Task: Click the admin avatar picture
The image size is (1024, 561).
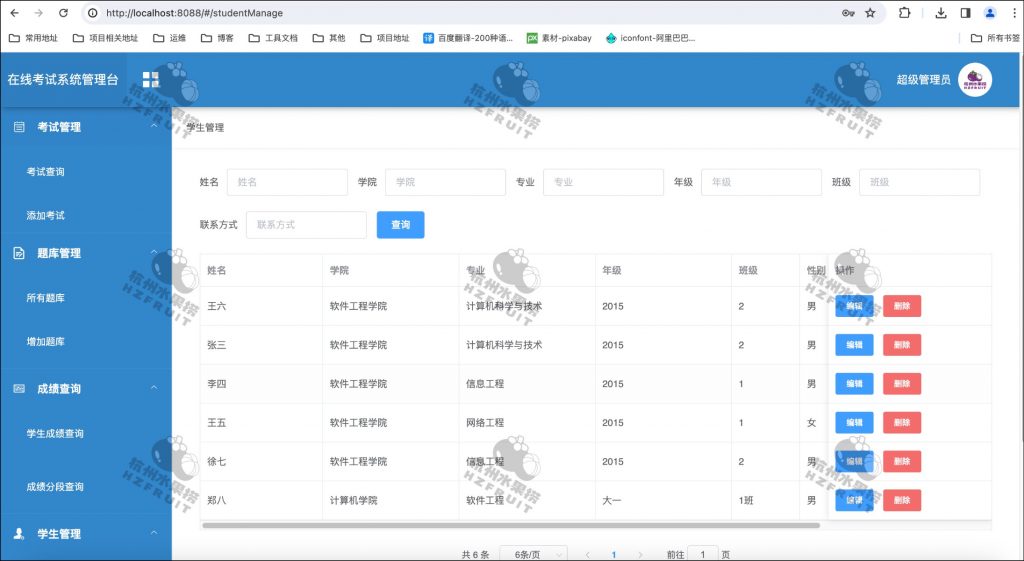Action: pos(974,80)
